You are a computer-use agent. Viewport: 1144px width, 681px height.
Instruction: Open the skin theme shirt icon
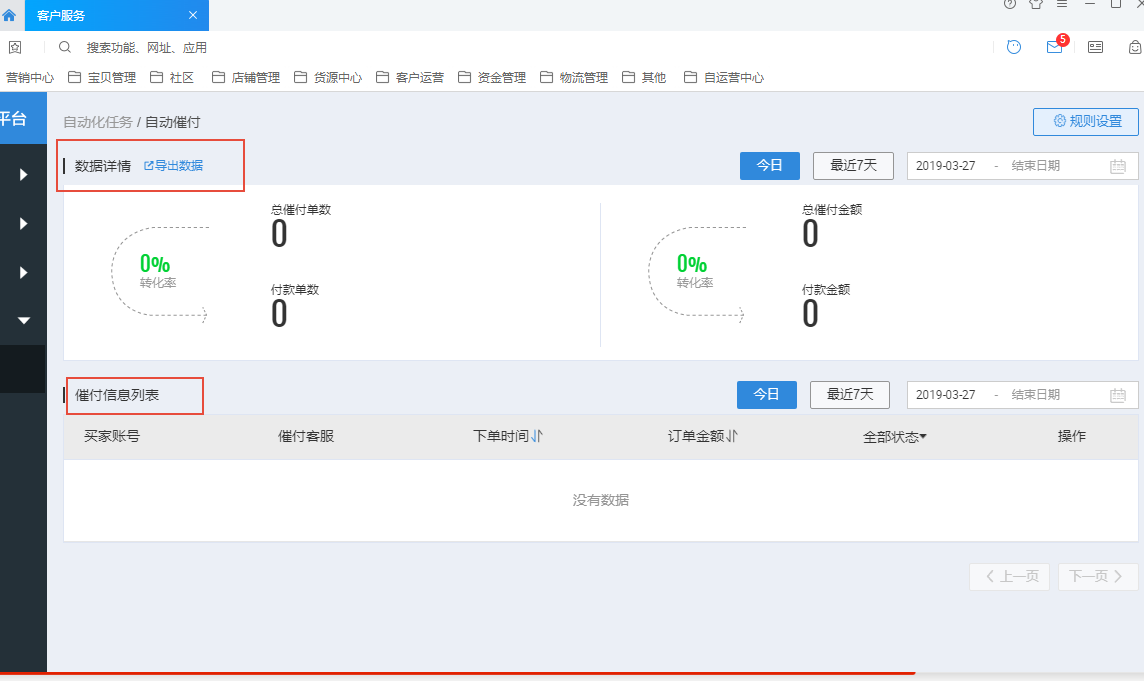tap(1036, 4)
